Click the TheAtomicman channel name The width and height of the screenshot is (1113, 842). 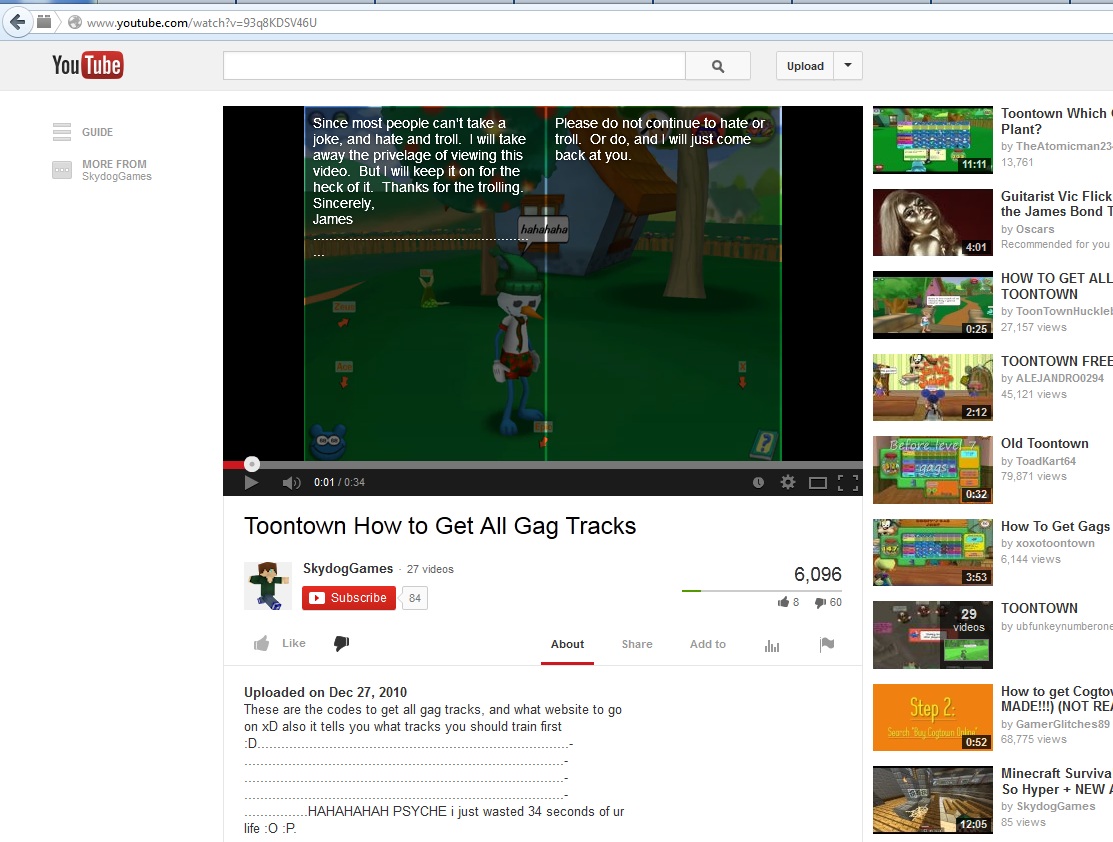click(x=1063, y=146)
